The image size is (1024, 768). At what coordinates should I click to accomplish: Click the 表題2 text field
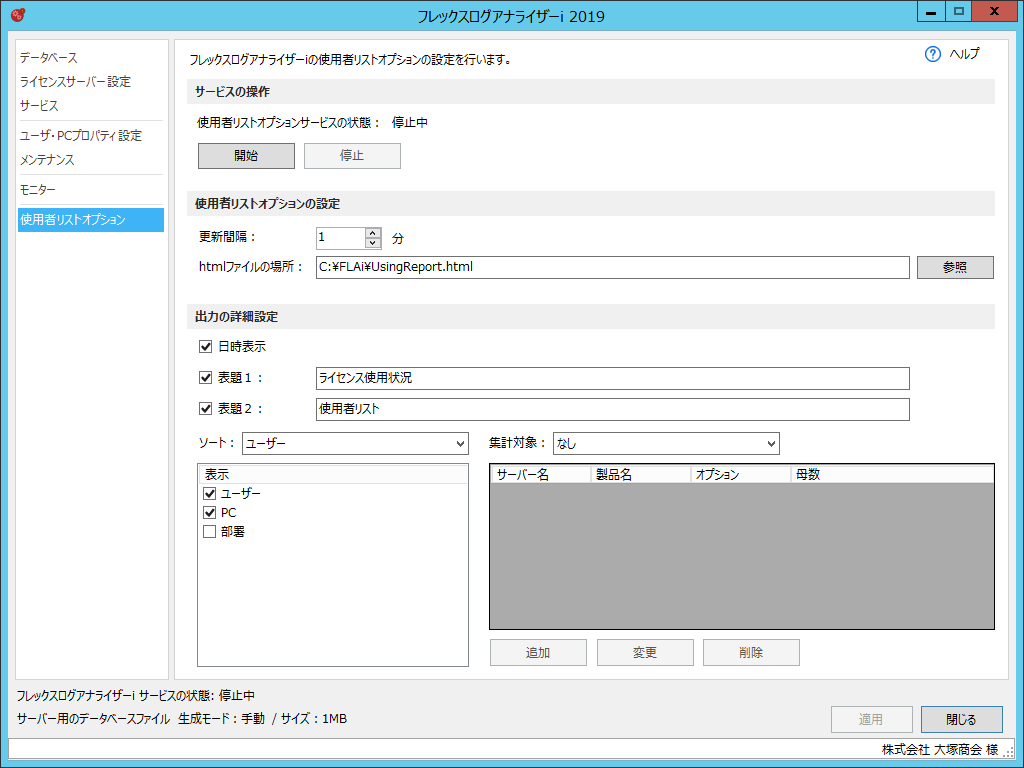point(613,409)
